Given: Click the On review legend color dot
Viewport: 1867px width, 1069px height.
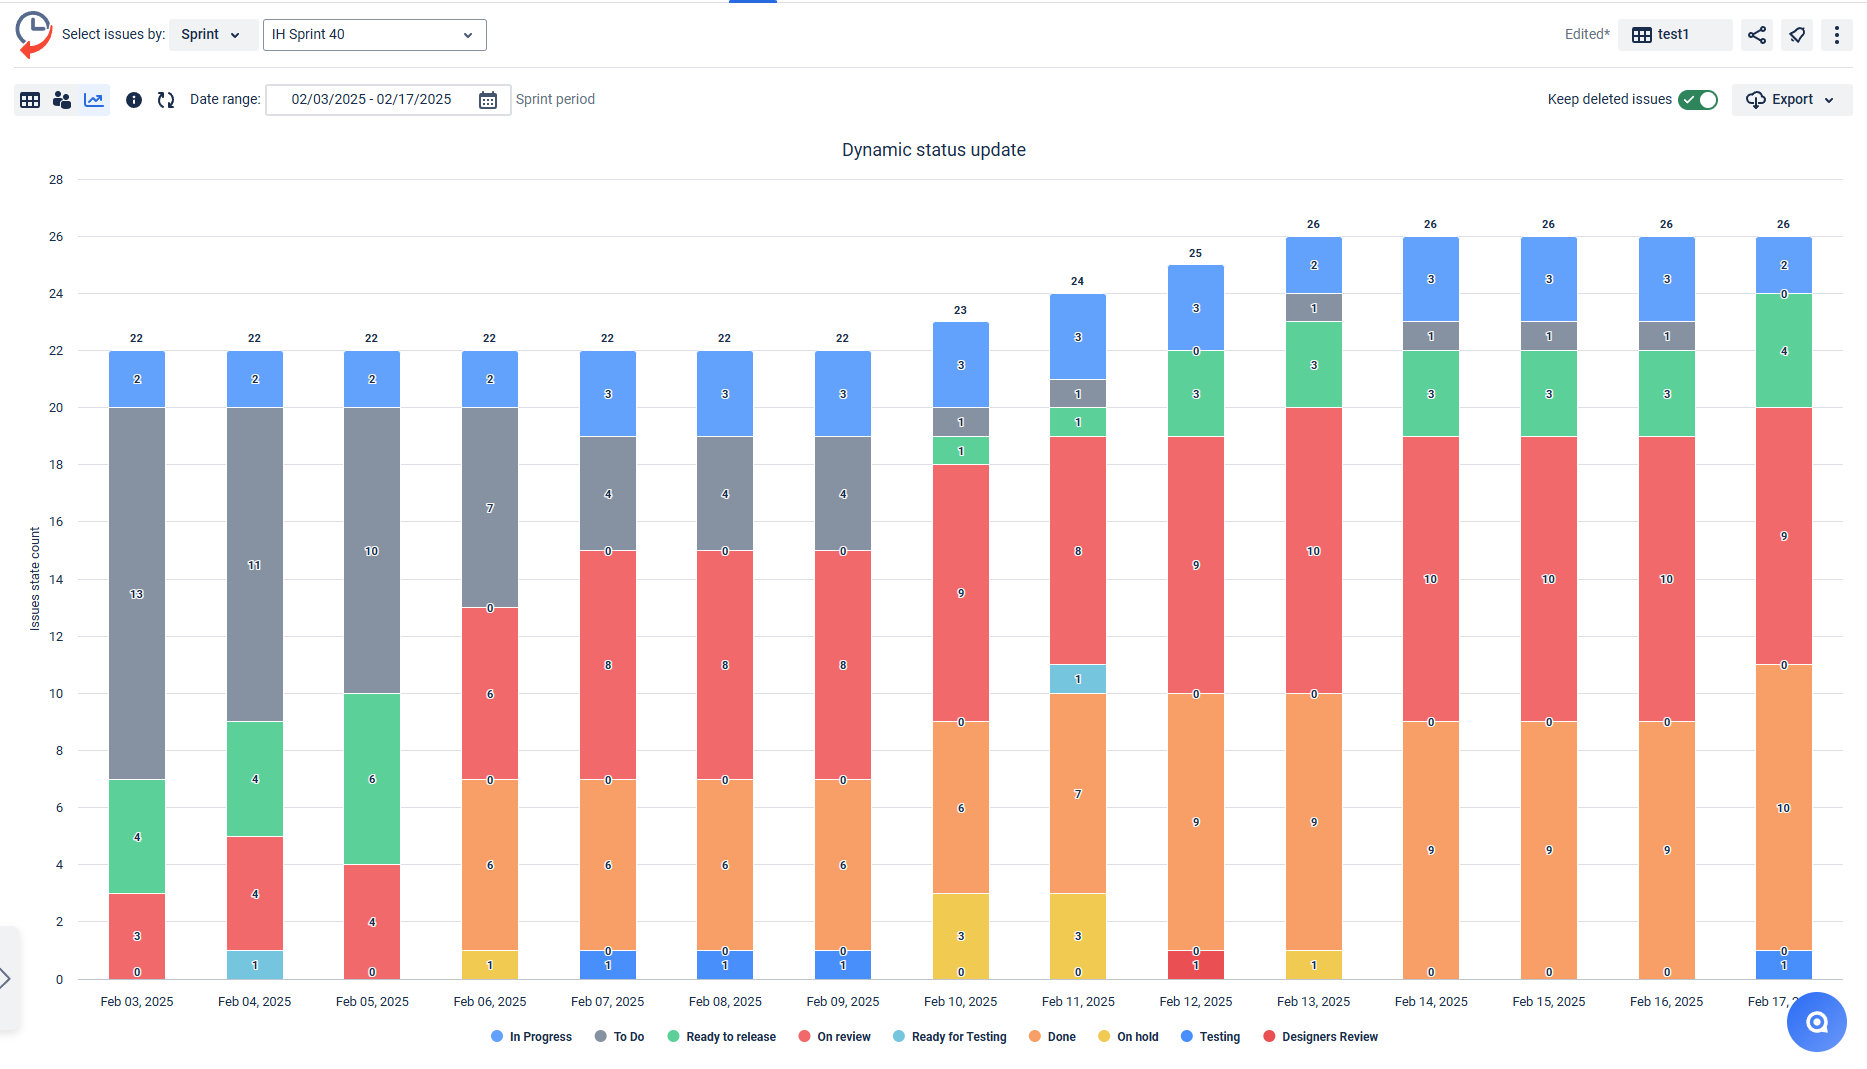Looking at the screenshot, I should point(804,1037).
